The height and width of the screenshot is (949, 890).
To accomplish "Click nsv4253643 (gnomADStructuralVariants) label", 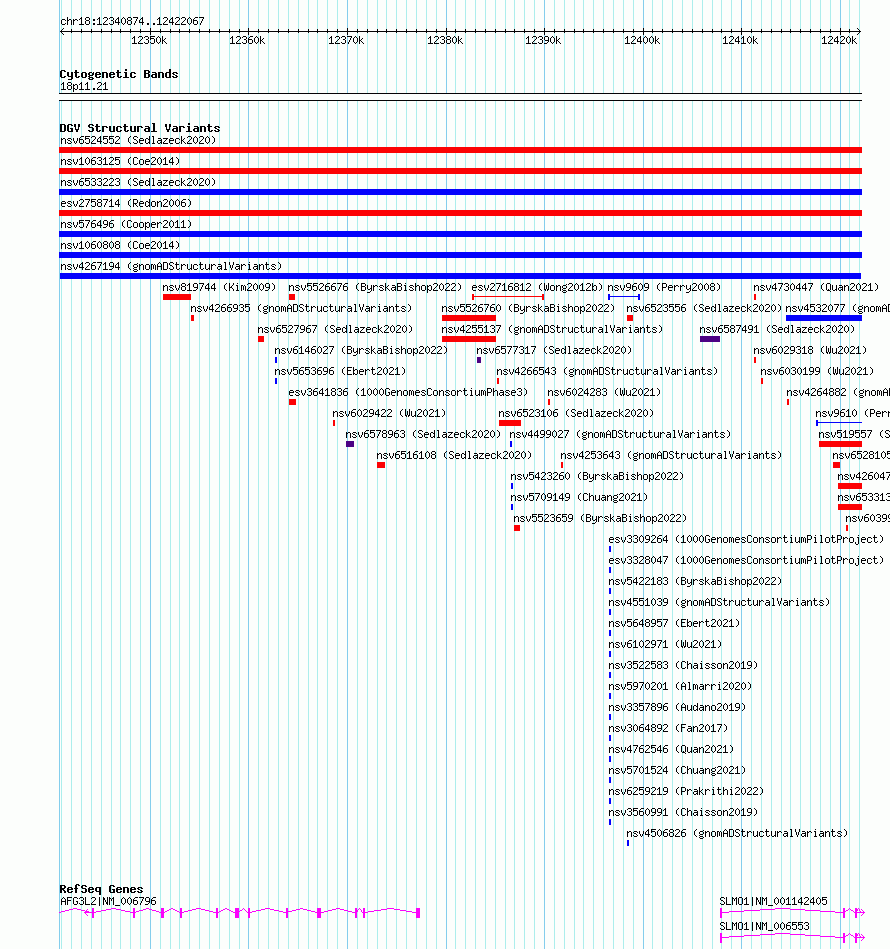I will [x=671, y=455].
